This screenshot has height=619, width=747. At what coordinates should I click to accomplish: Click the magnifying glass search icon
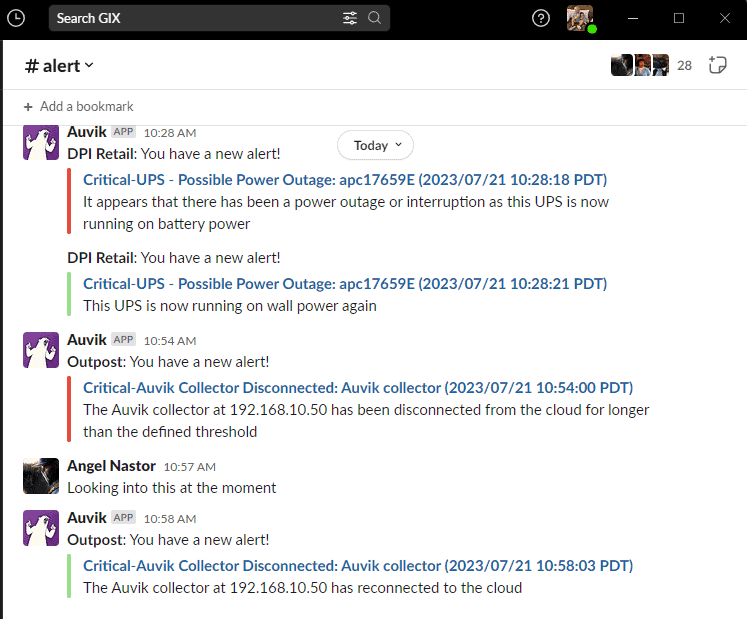click(374, 18)
